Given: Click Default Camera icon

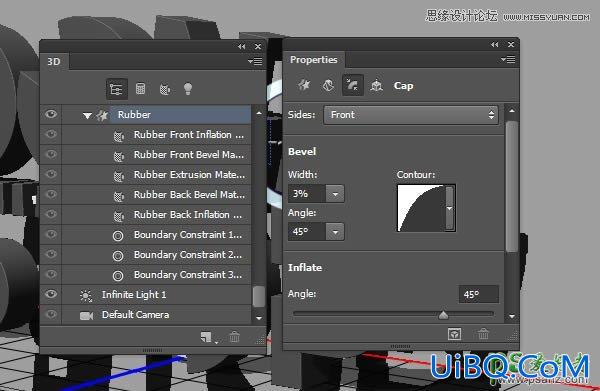Looking at the screenshot, I should (x=86, y=316).
